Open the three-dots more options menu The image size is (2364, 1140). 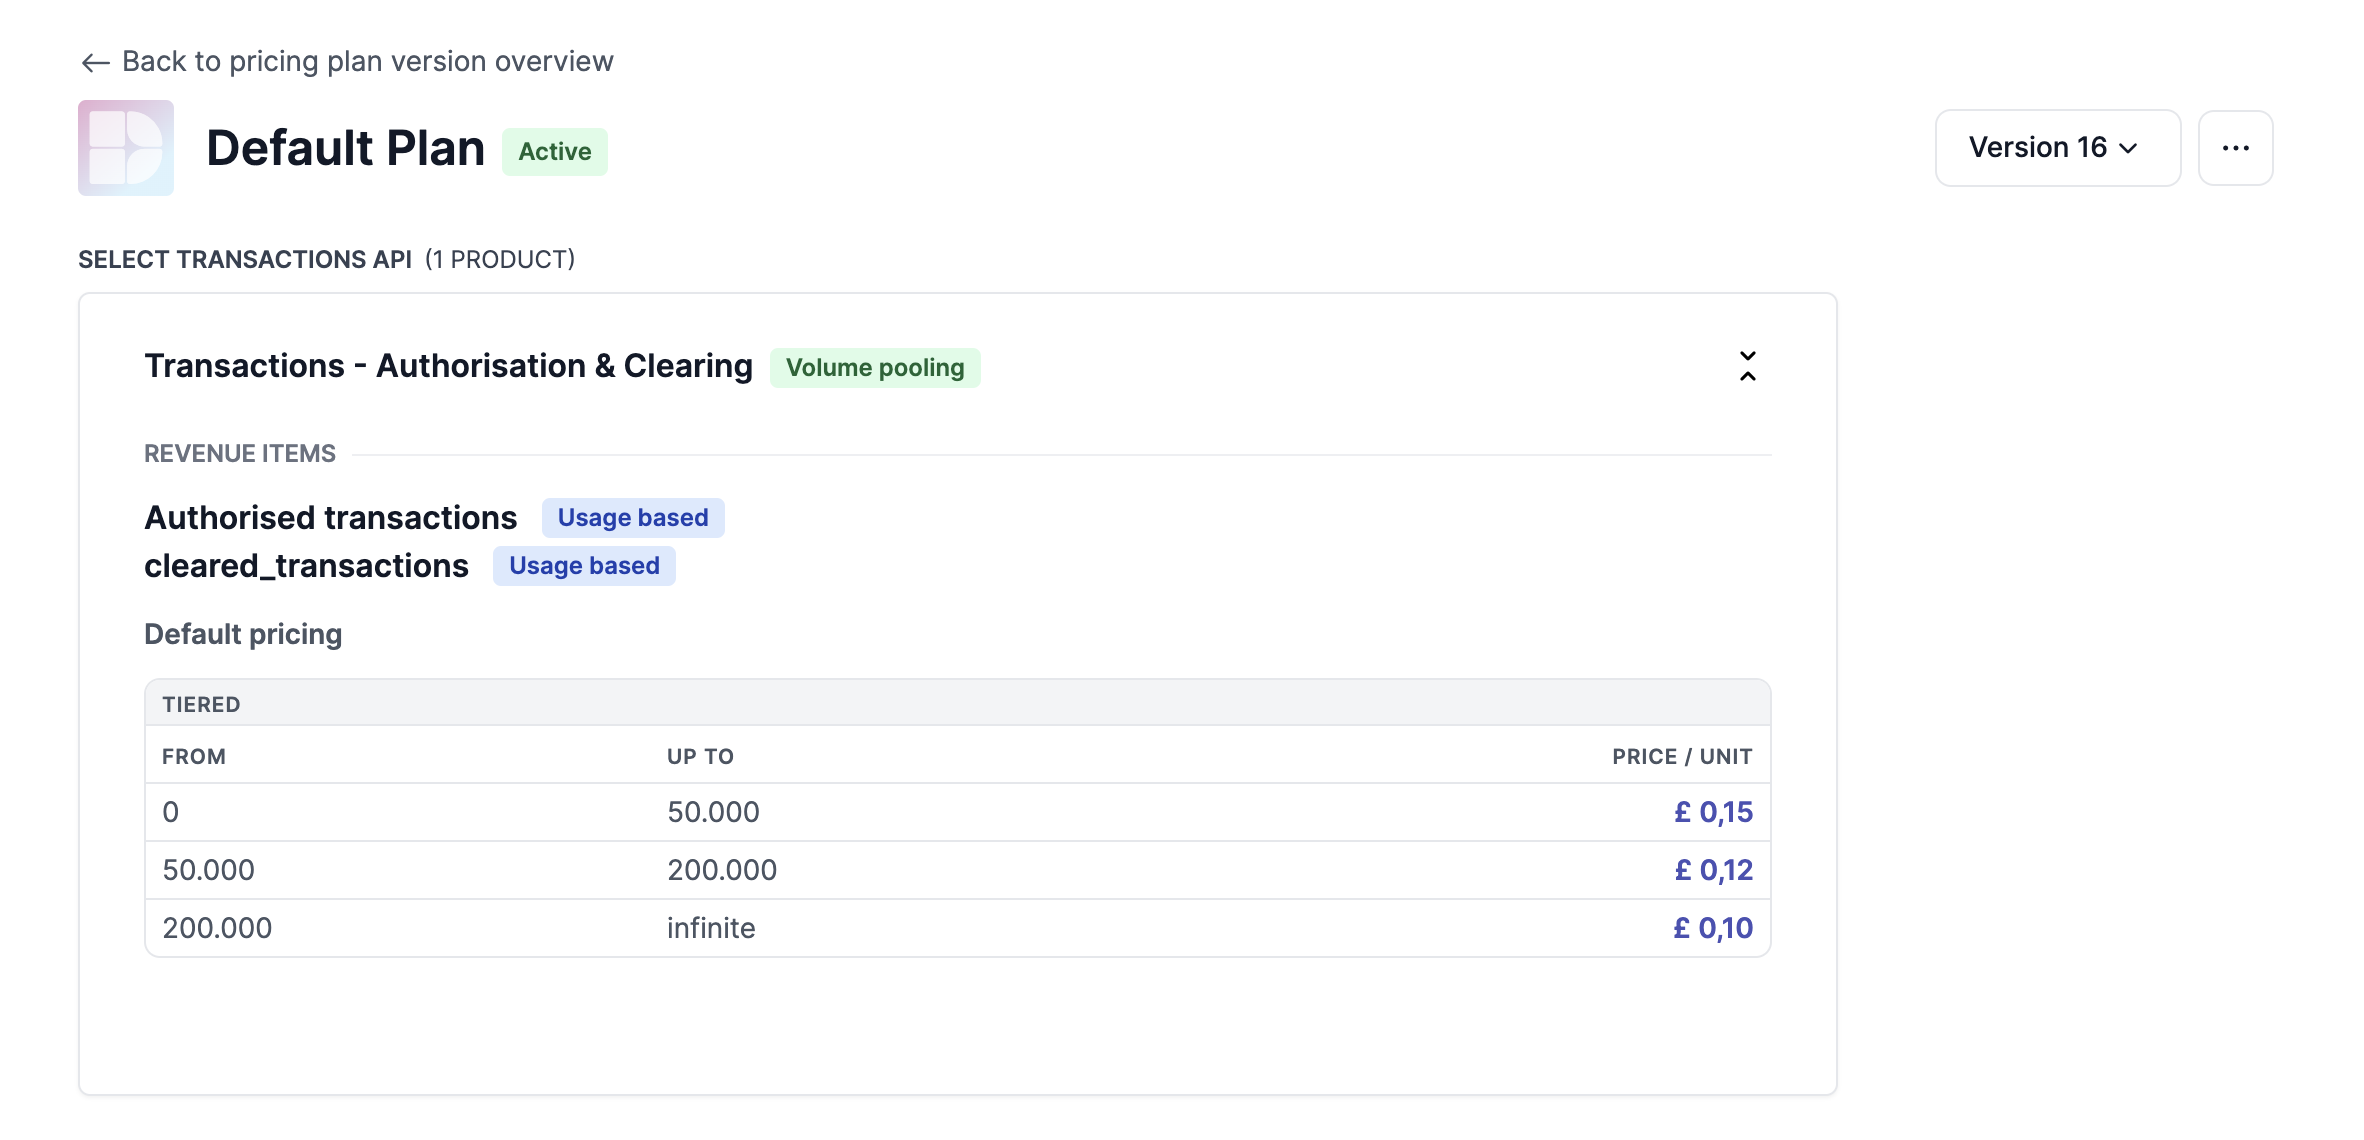click(x=2235, y=148)
